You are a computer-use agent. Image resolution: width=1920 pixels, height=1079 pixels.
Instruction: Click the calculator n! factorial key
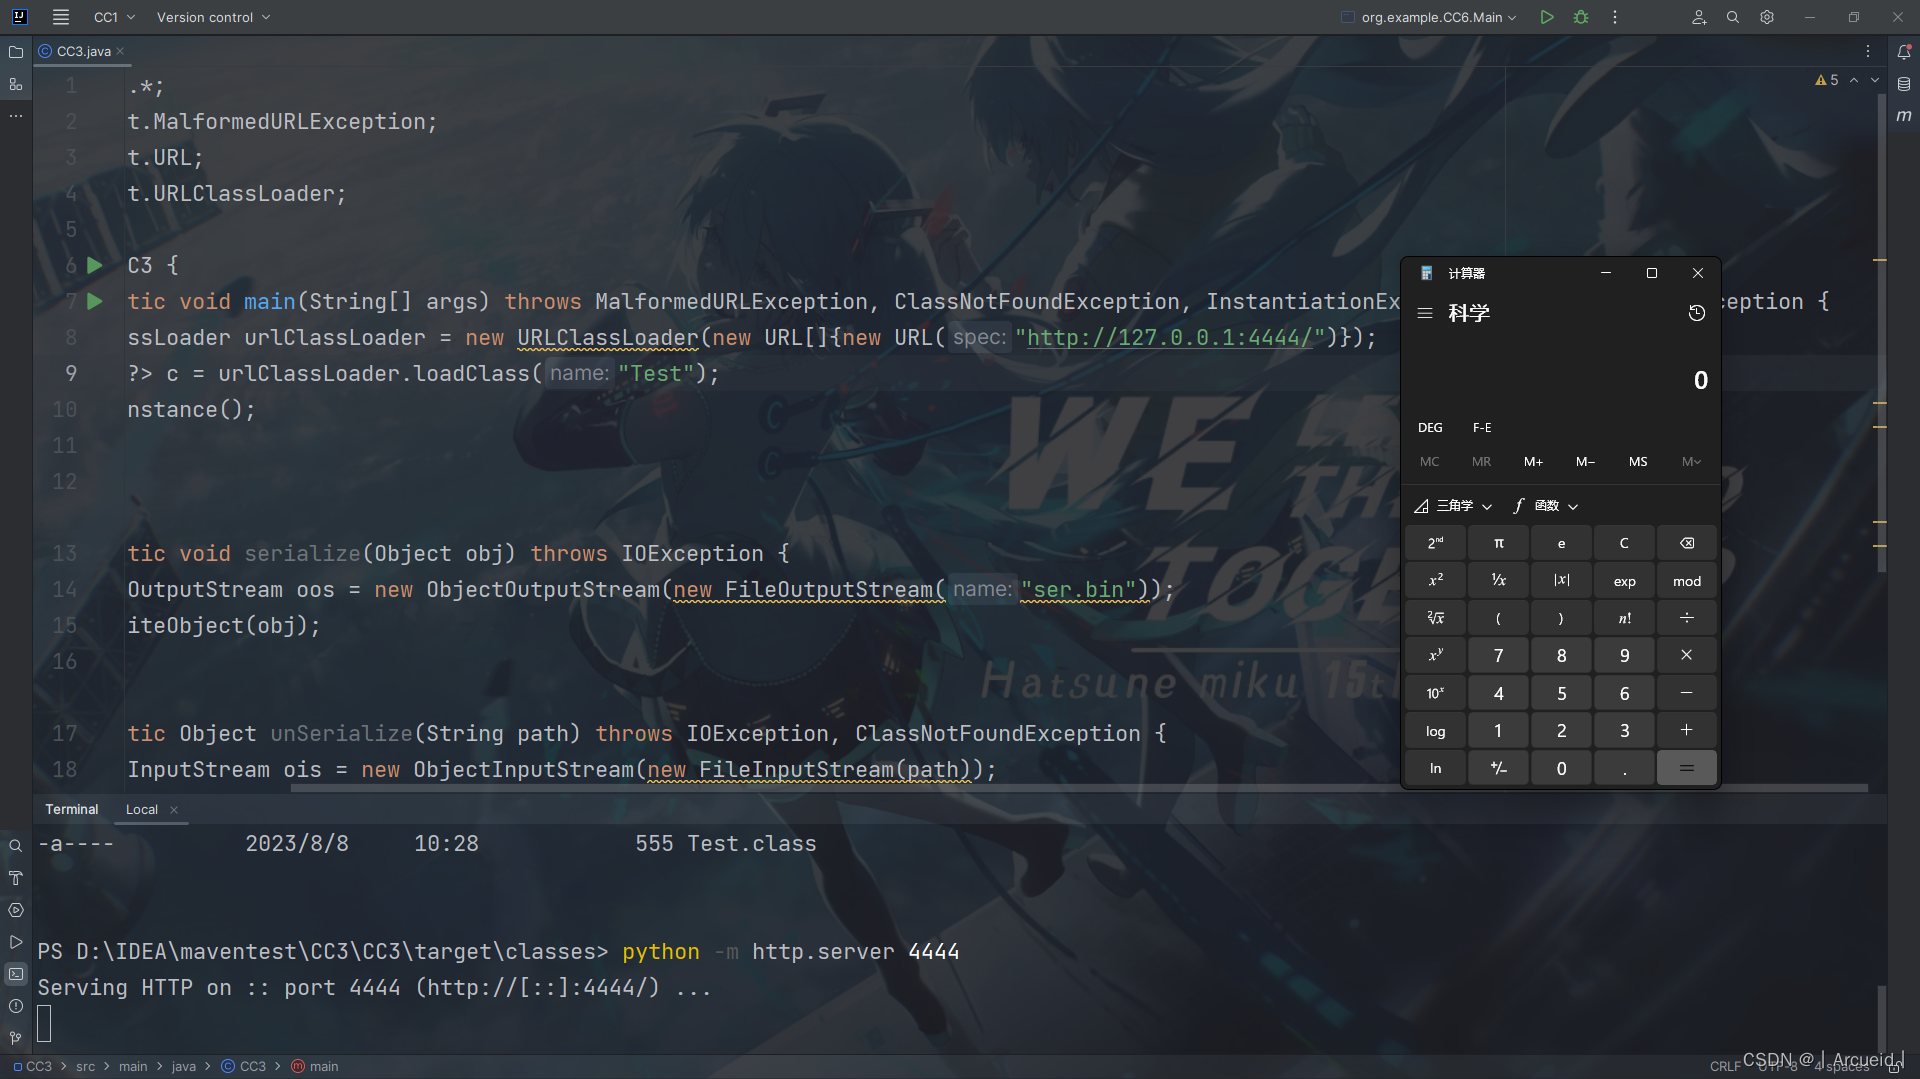point(1624,618)
